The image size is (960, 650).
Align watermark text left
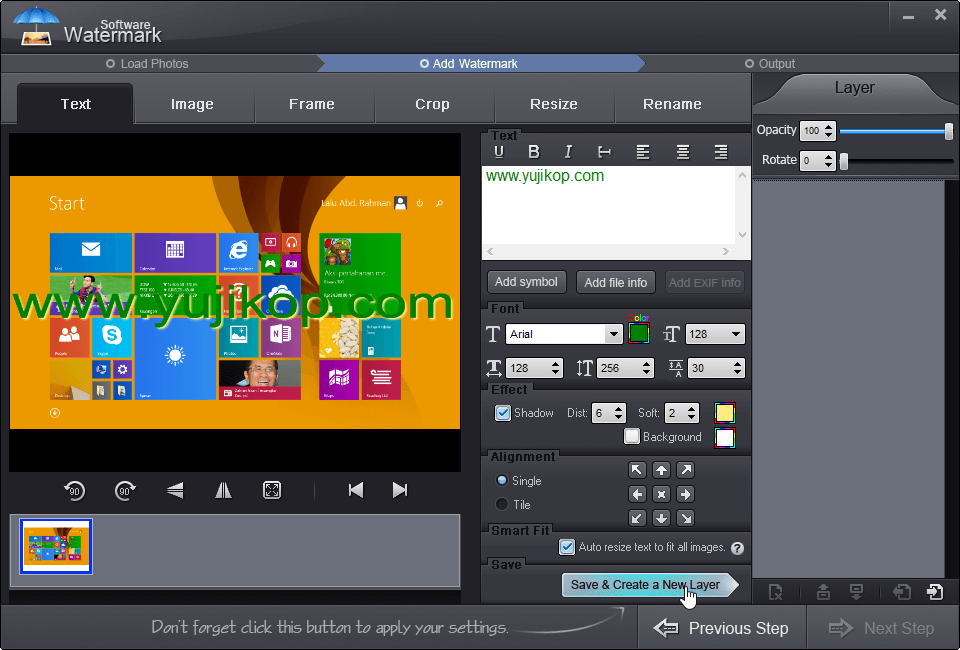tap(643, 152)
